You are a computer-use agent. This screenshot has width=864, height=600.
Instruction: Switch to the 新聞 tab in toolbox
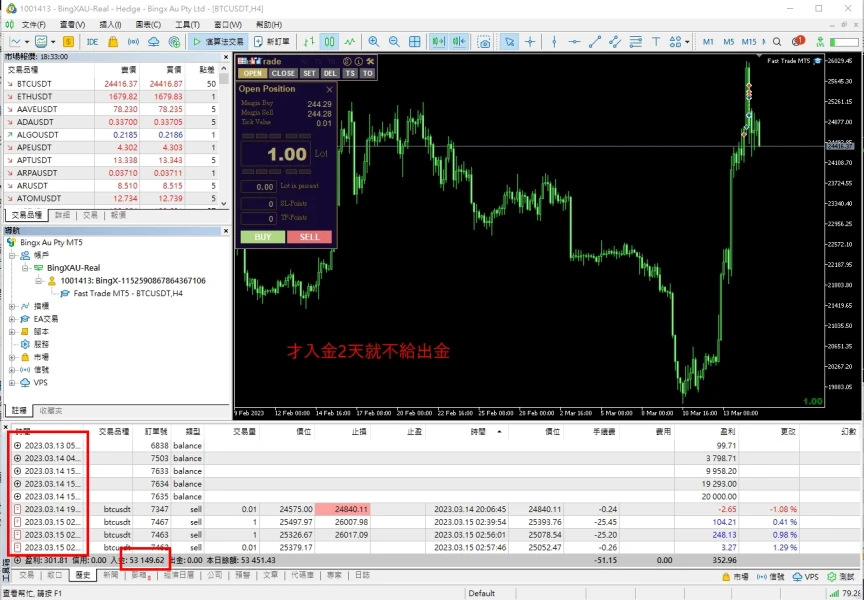pyautogui.click(x=112, y=575)
